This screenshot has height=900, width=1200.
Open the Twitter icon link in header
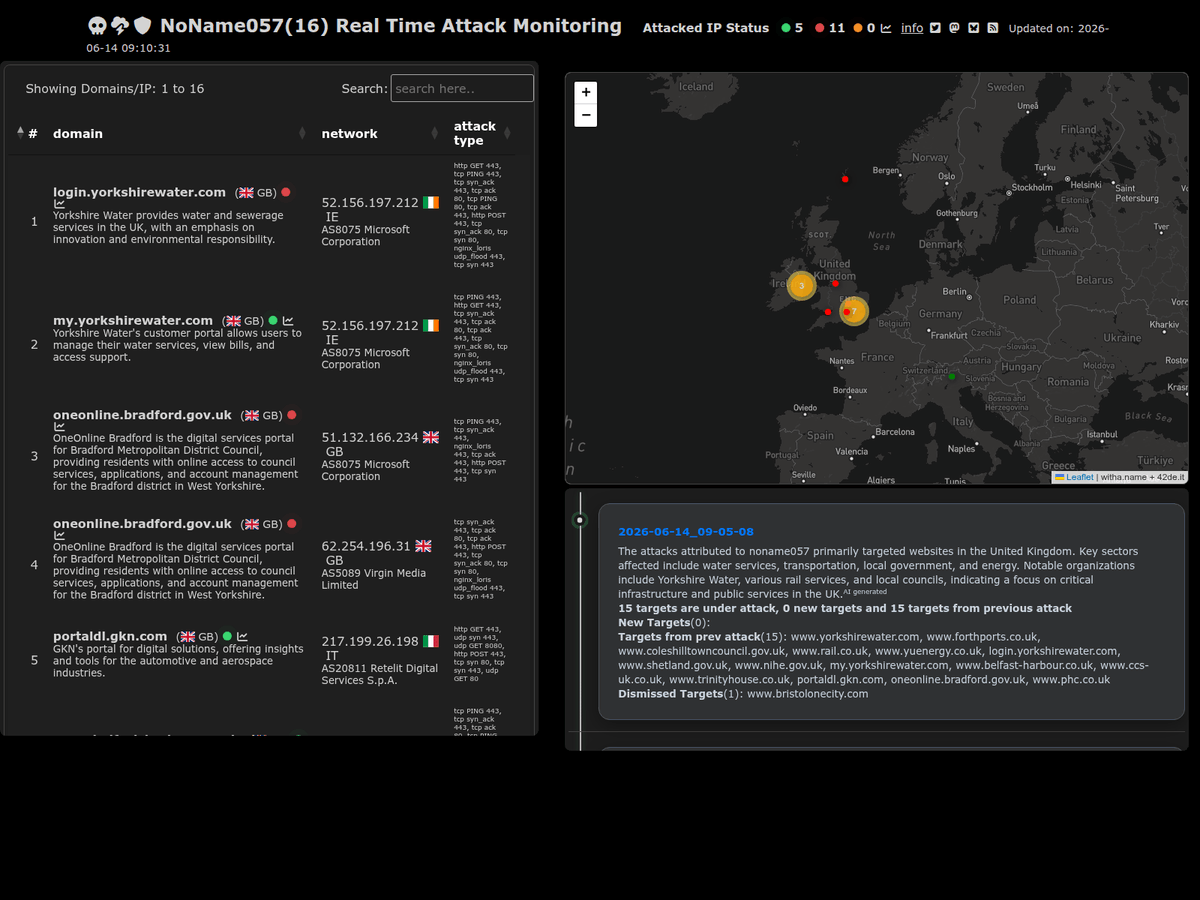tap(935, 28)
